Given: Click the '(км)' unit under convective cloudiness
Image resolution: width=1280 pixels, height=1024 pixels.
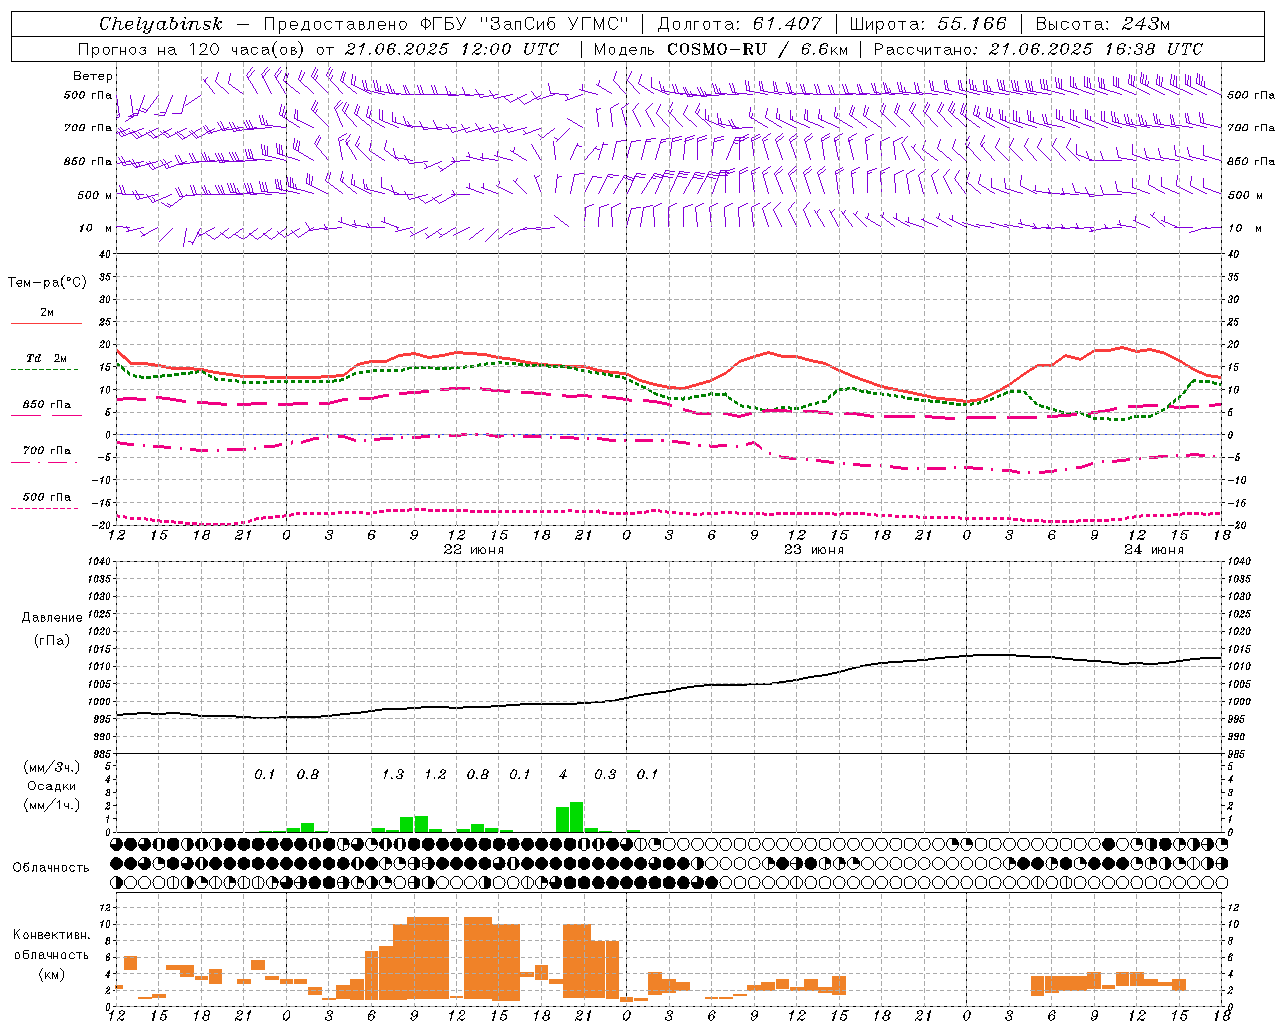Looking at the screenshot, I should 51,974.
